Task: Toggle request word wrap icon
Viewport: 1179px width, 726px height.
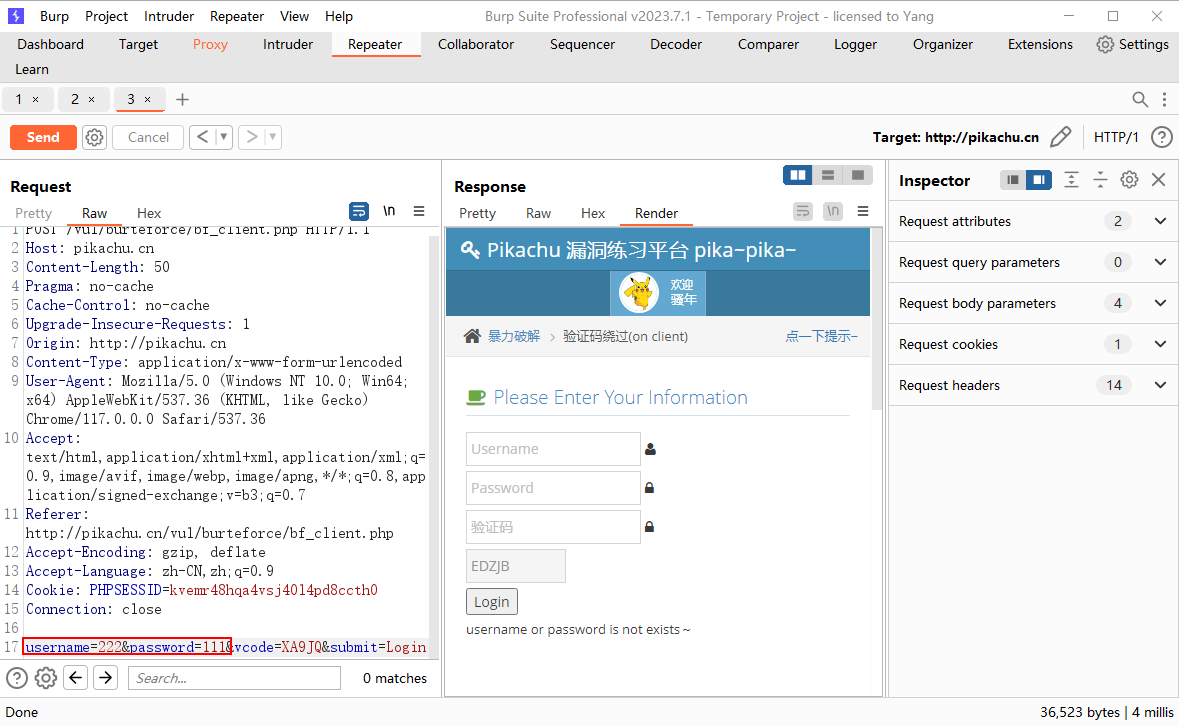Action: (359, 211)
